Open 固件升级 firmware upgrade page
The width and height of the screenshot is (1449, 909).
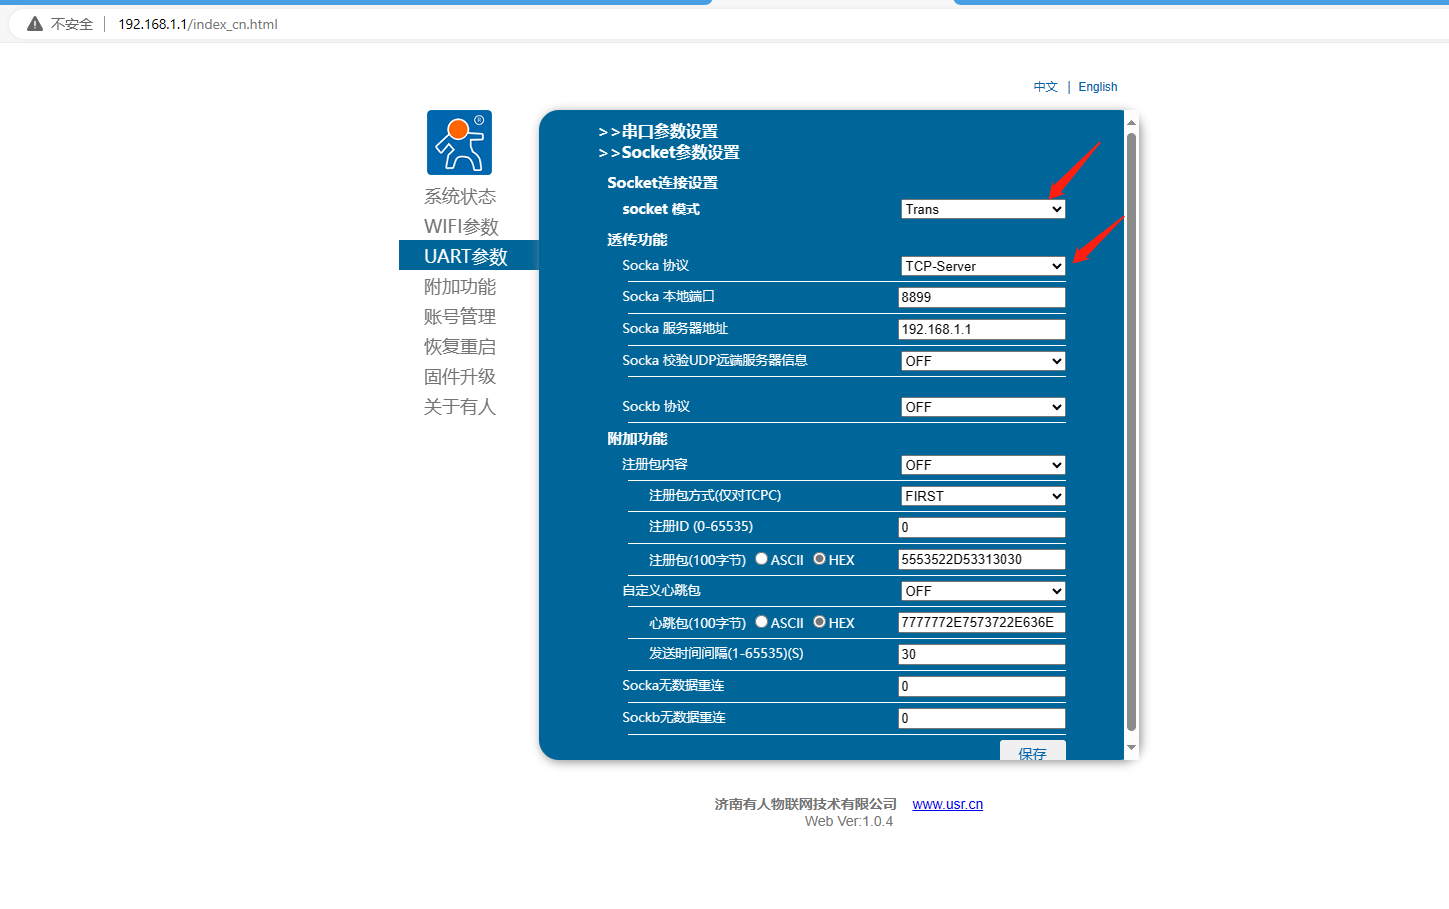pyautogui.click(x=460, y=377)
